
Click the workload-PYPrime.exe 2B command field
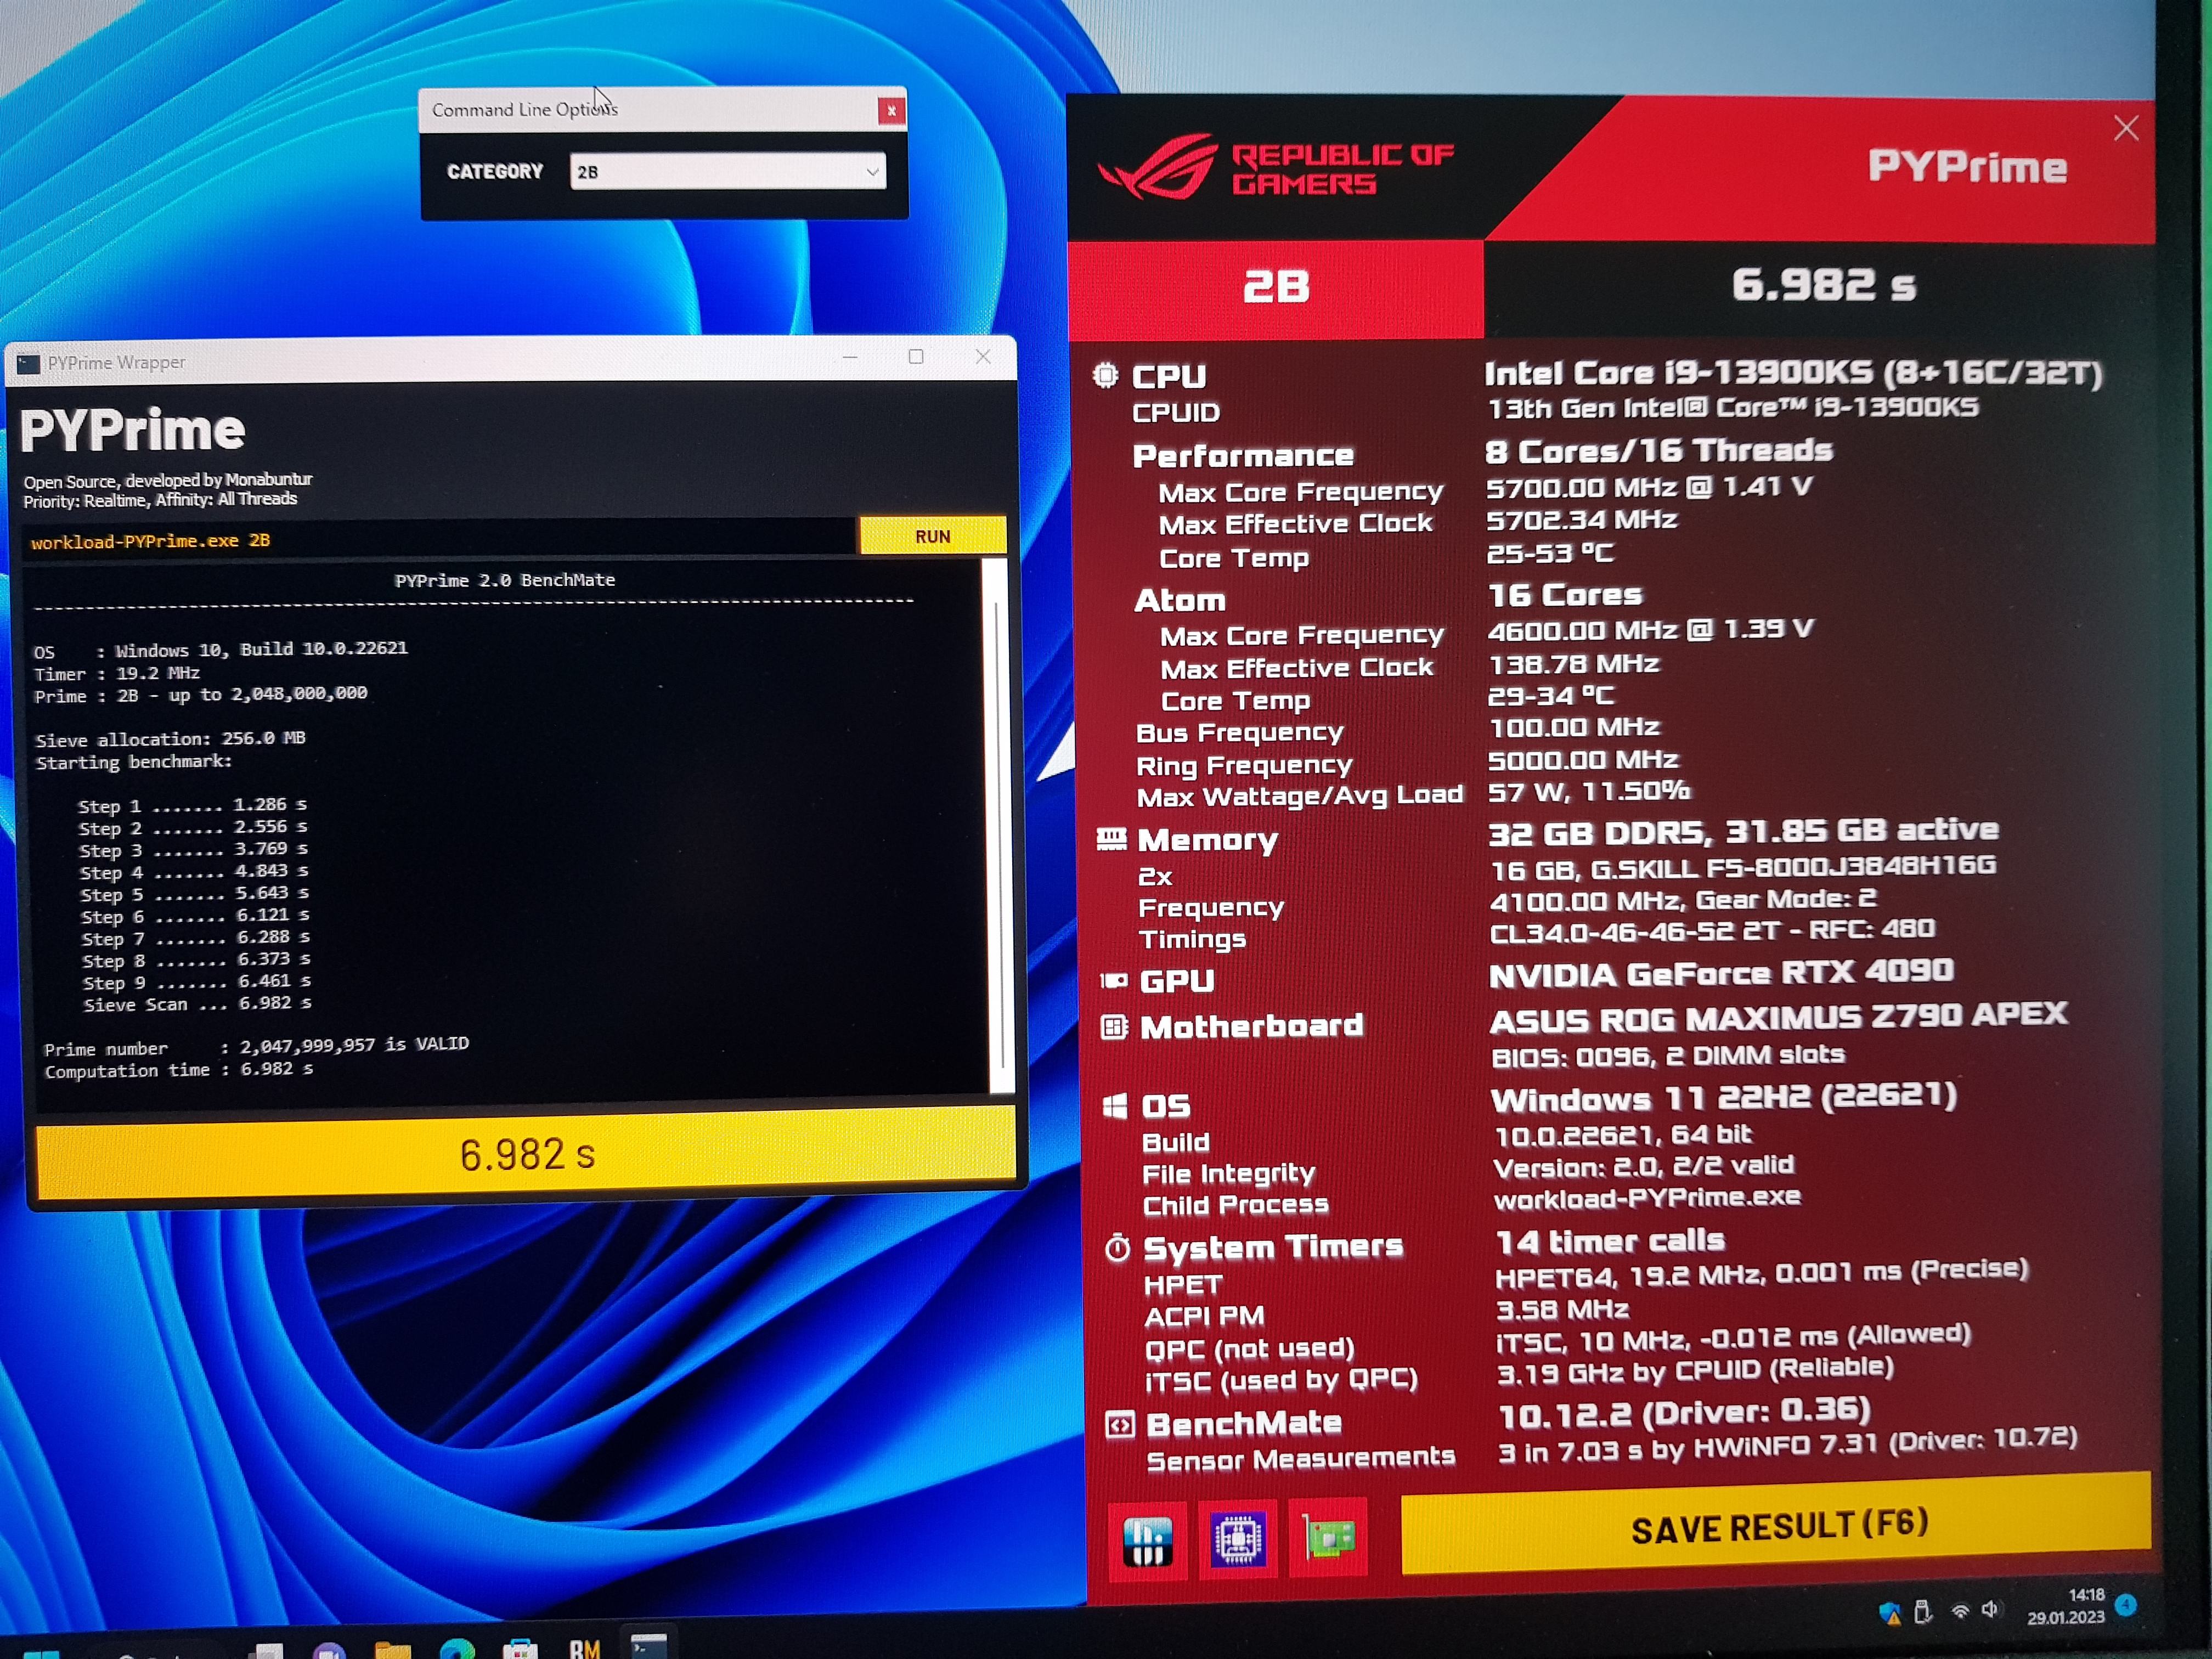click(440, 541)
